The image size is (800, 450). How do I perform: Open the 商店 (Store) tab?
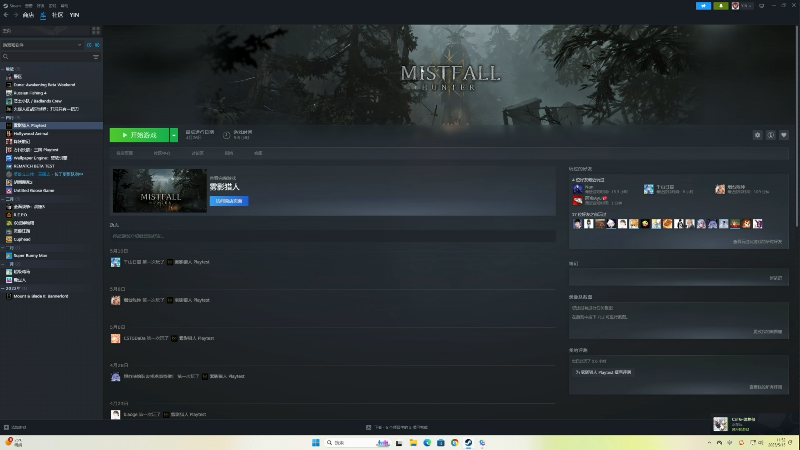tap(28, 15)
